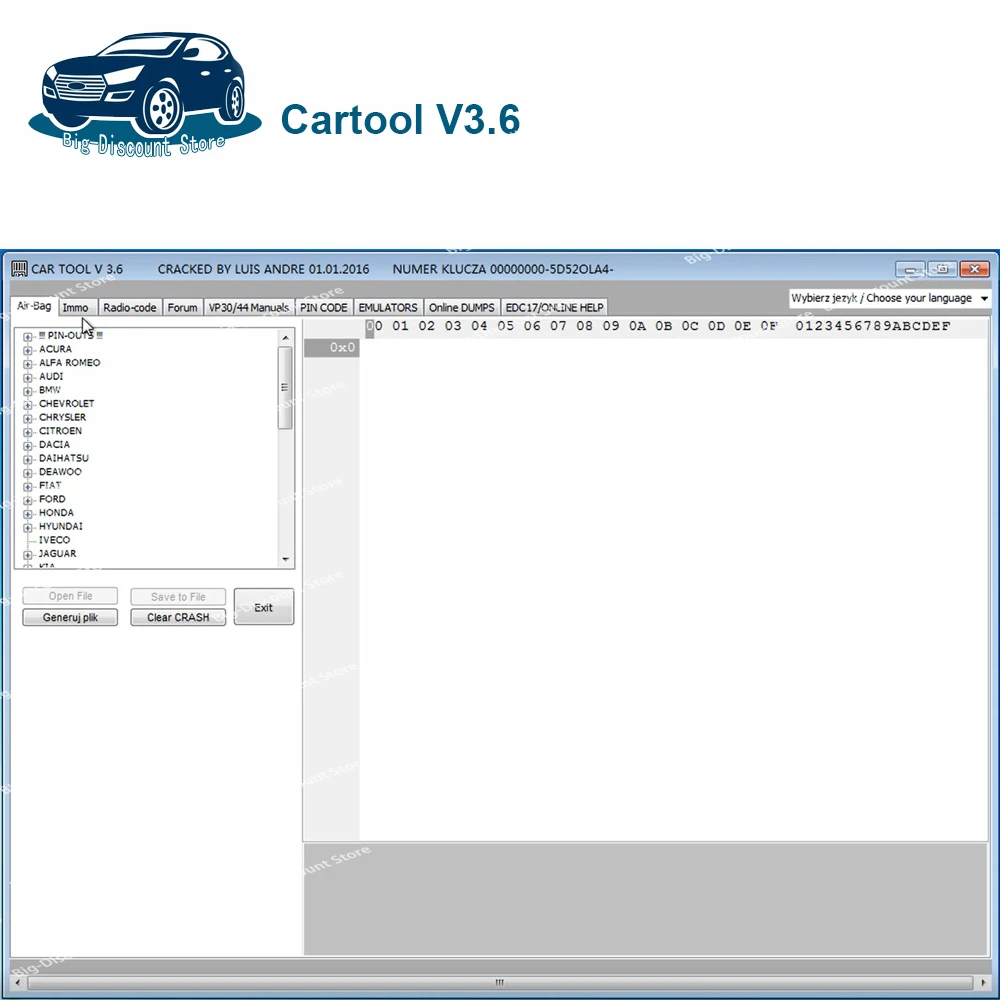Viewport: 1000px width, 1000px height.
Task: Select the CHRYSLER brand label
Action: click(x=62, y=417)
